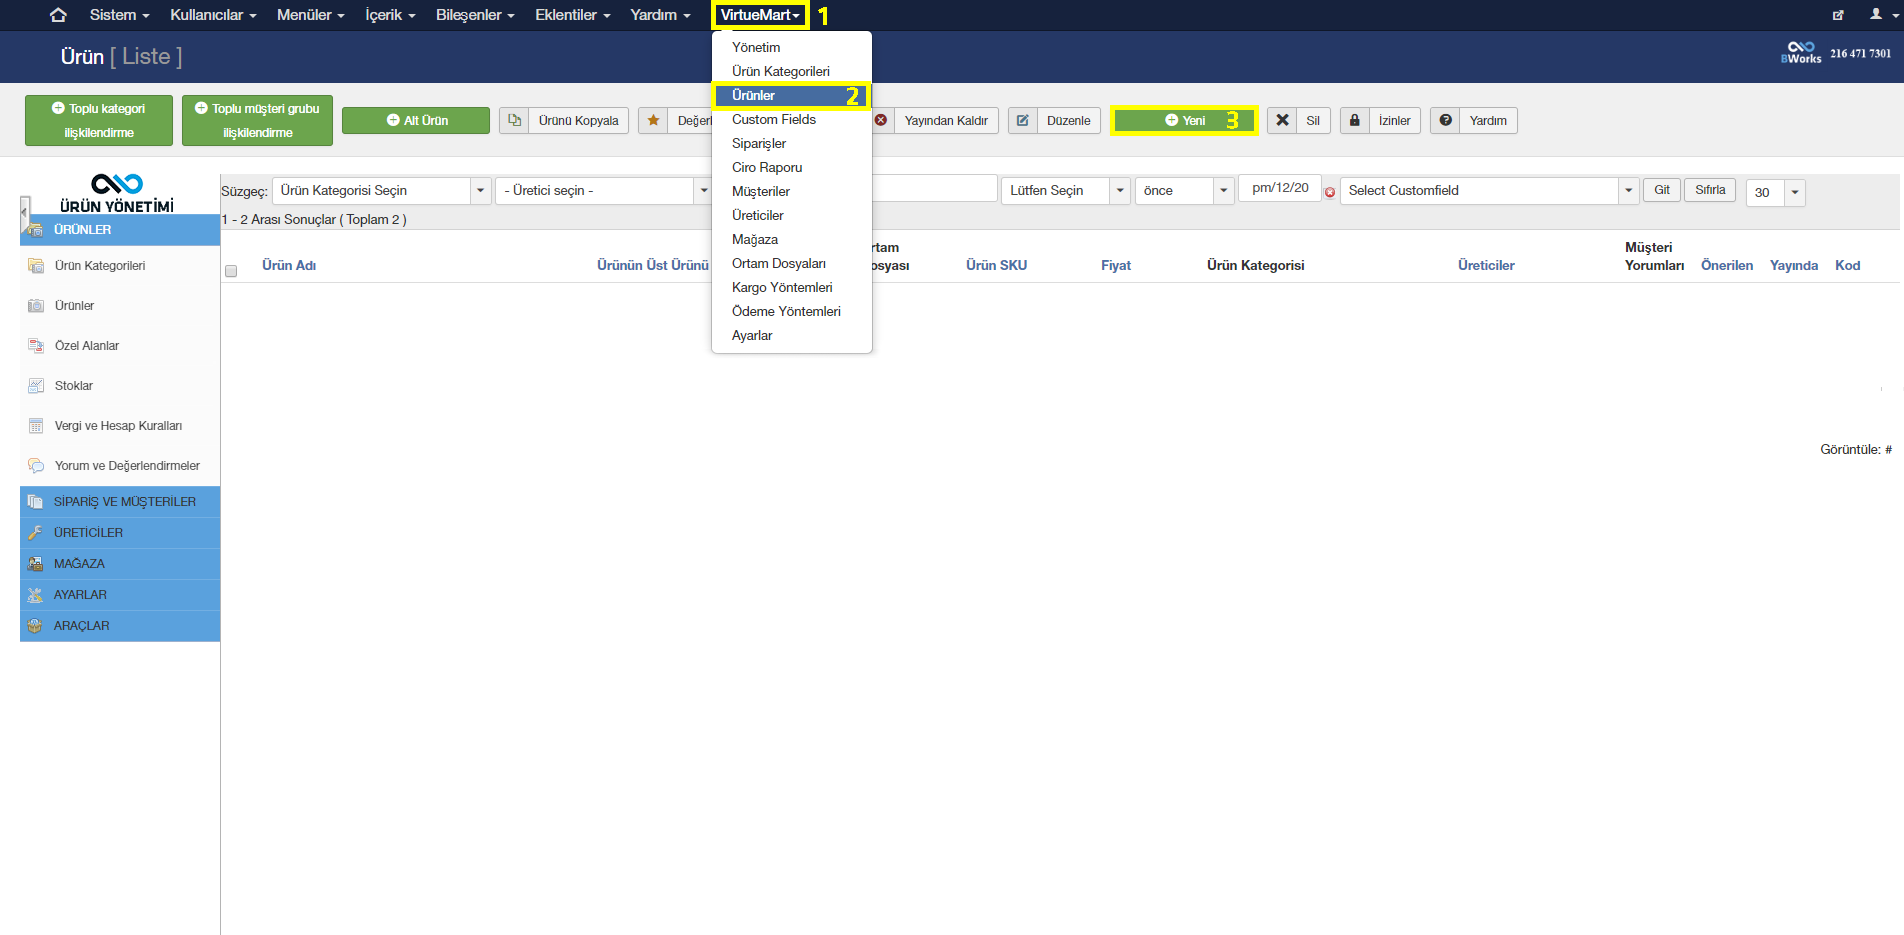This screenshot has width=1904, height=935.
Task: Click the Ürünü Kopyala copy icon
Action: 514,120
